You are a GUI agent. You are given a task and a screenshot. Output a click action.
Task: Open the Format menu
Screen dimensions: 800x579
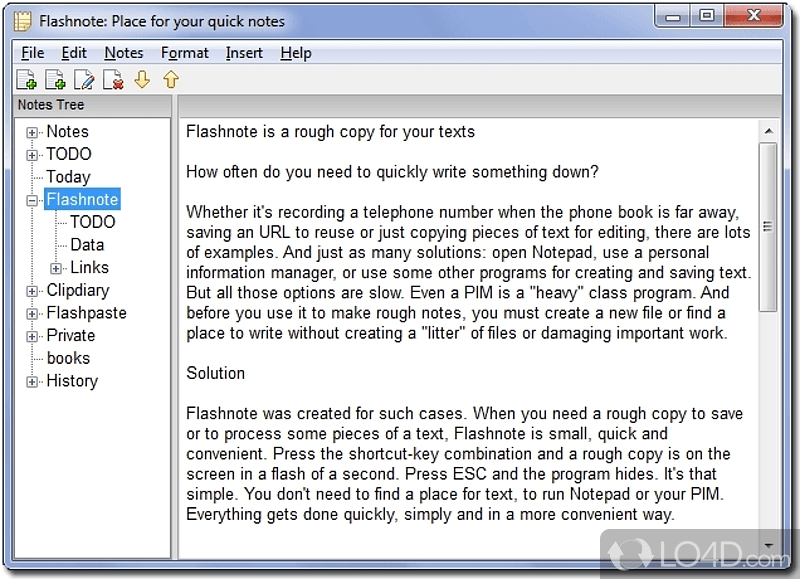click(185, 53)
